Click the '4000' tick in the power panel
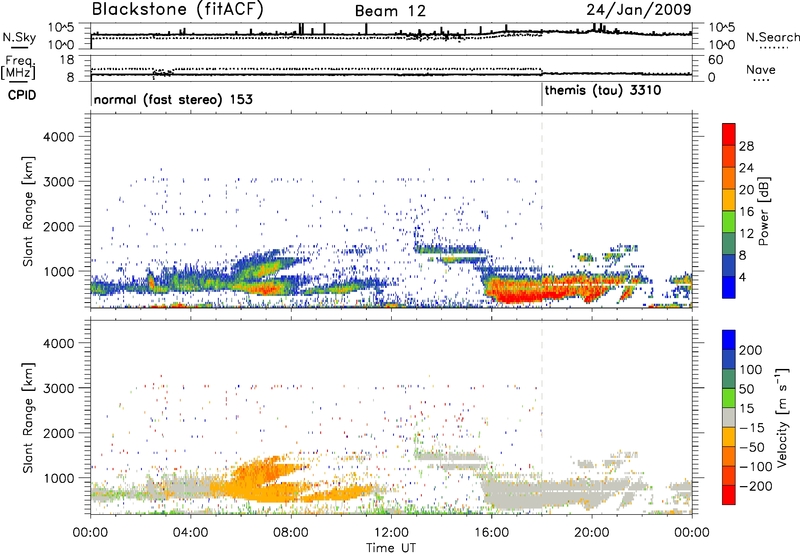The height and width of the screenshot is (554, 800). coord(59,136)
